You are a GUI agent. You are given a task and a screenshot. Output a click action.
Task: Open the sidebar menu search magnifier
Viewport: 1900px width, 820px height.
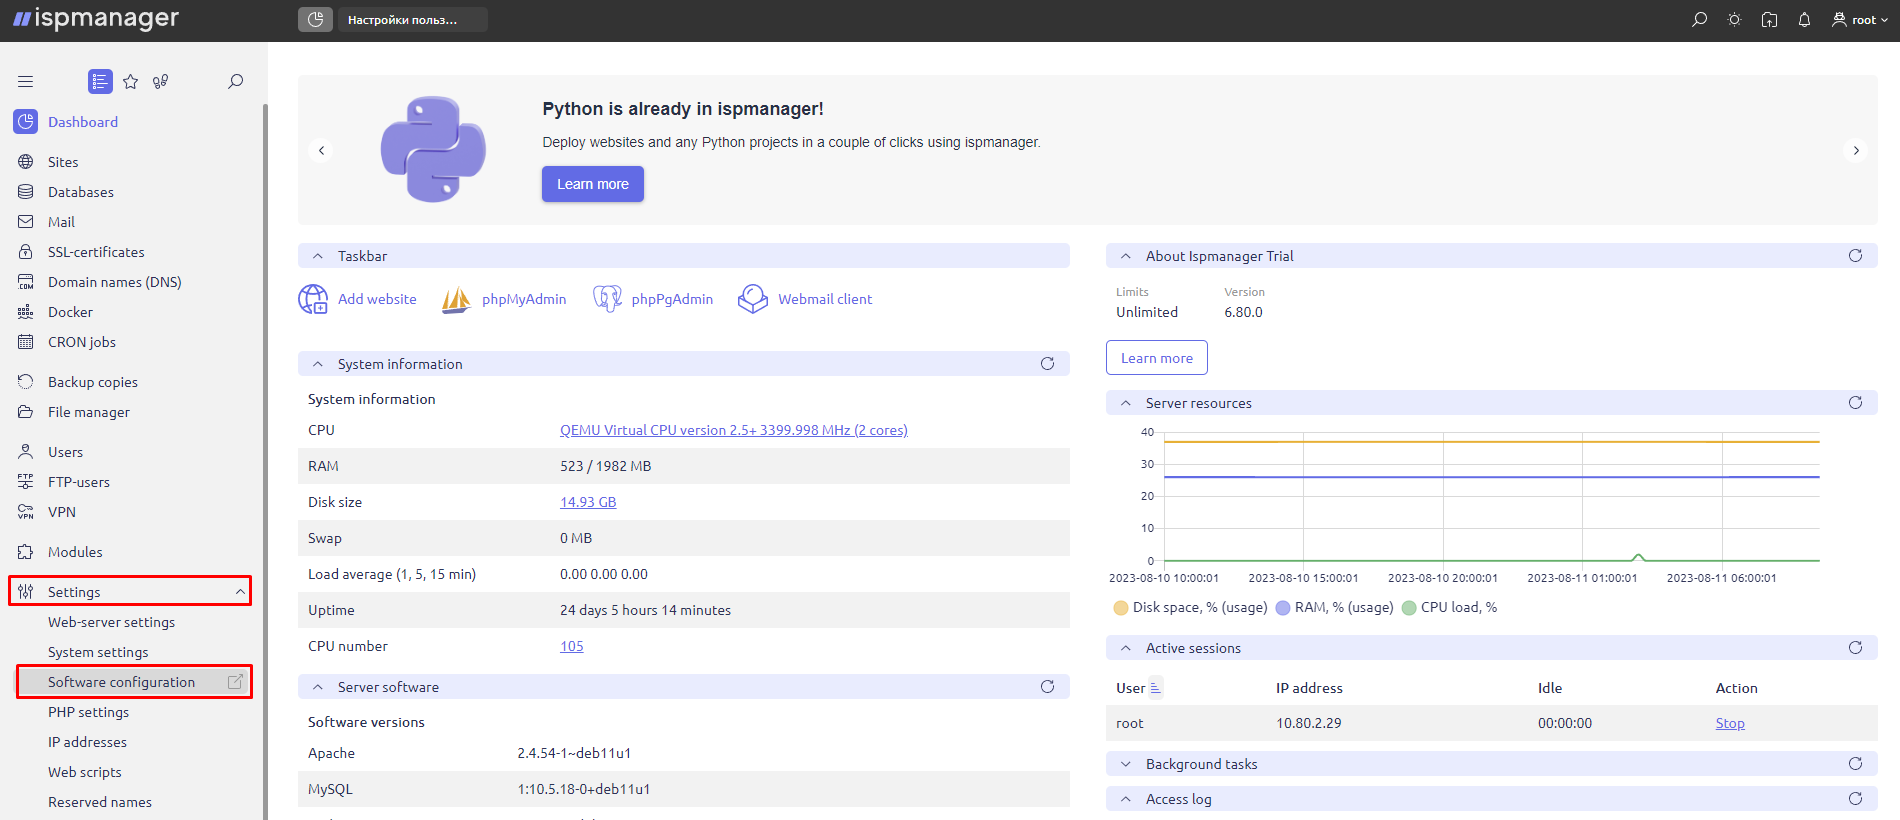(236, 81)
